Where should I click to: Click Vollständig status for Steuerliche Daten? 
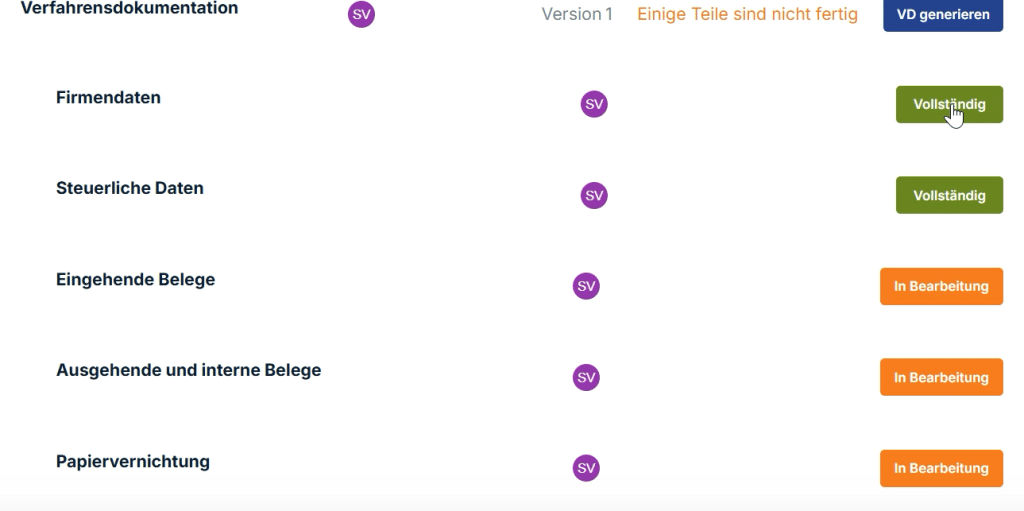point(948,195)
